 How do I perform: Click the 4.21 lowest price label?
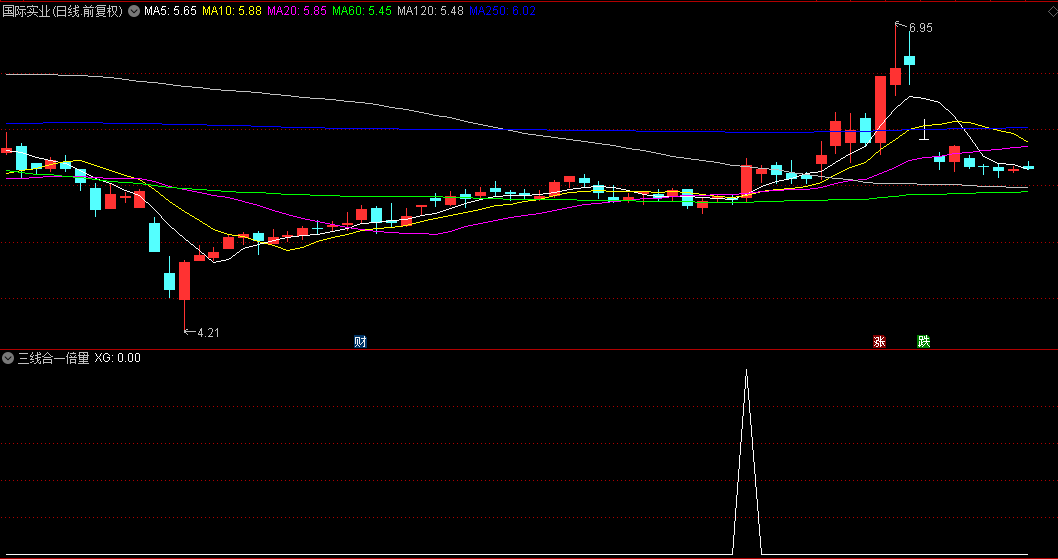click(207, 333)
